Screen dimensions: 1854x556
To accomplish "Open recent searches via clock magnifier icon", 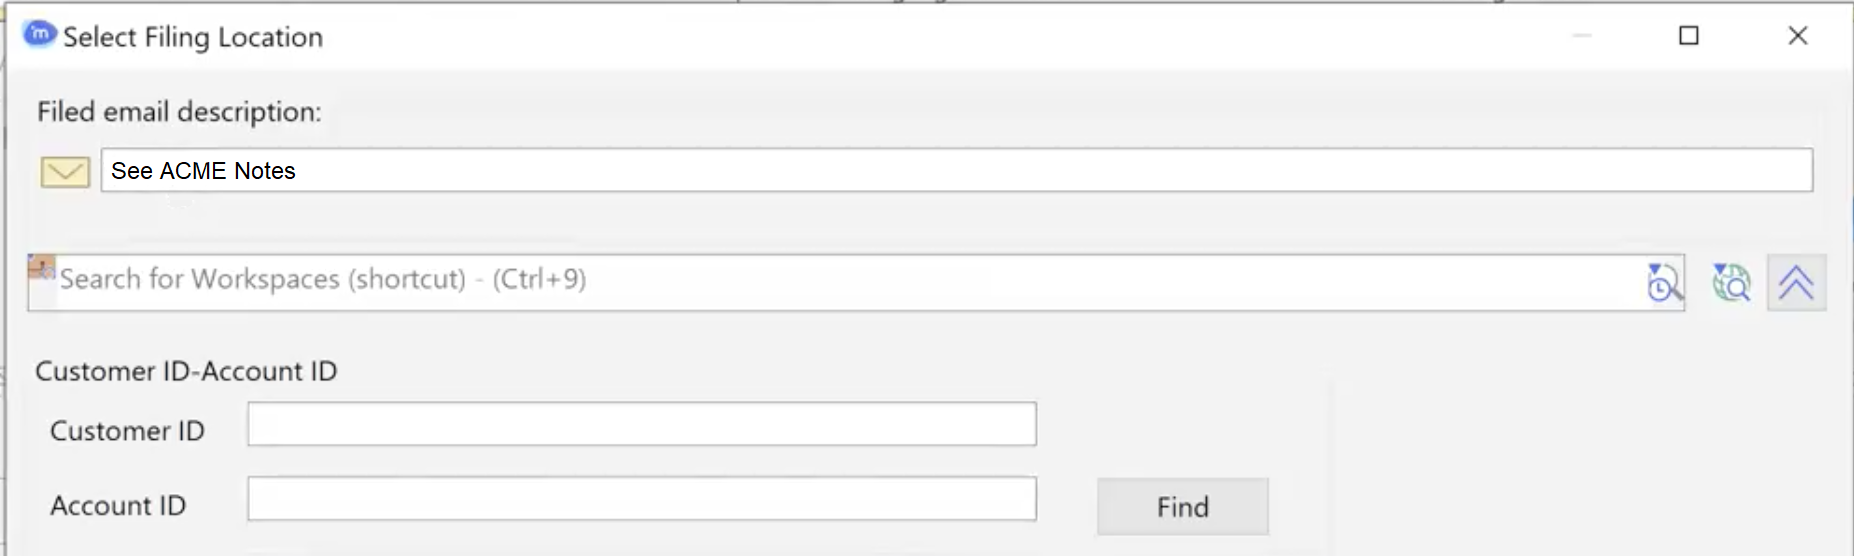I will pyautogui.click(x=1663, y=283).
